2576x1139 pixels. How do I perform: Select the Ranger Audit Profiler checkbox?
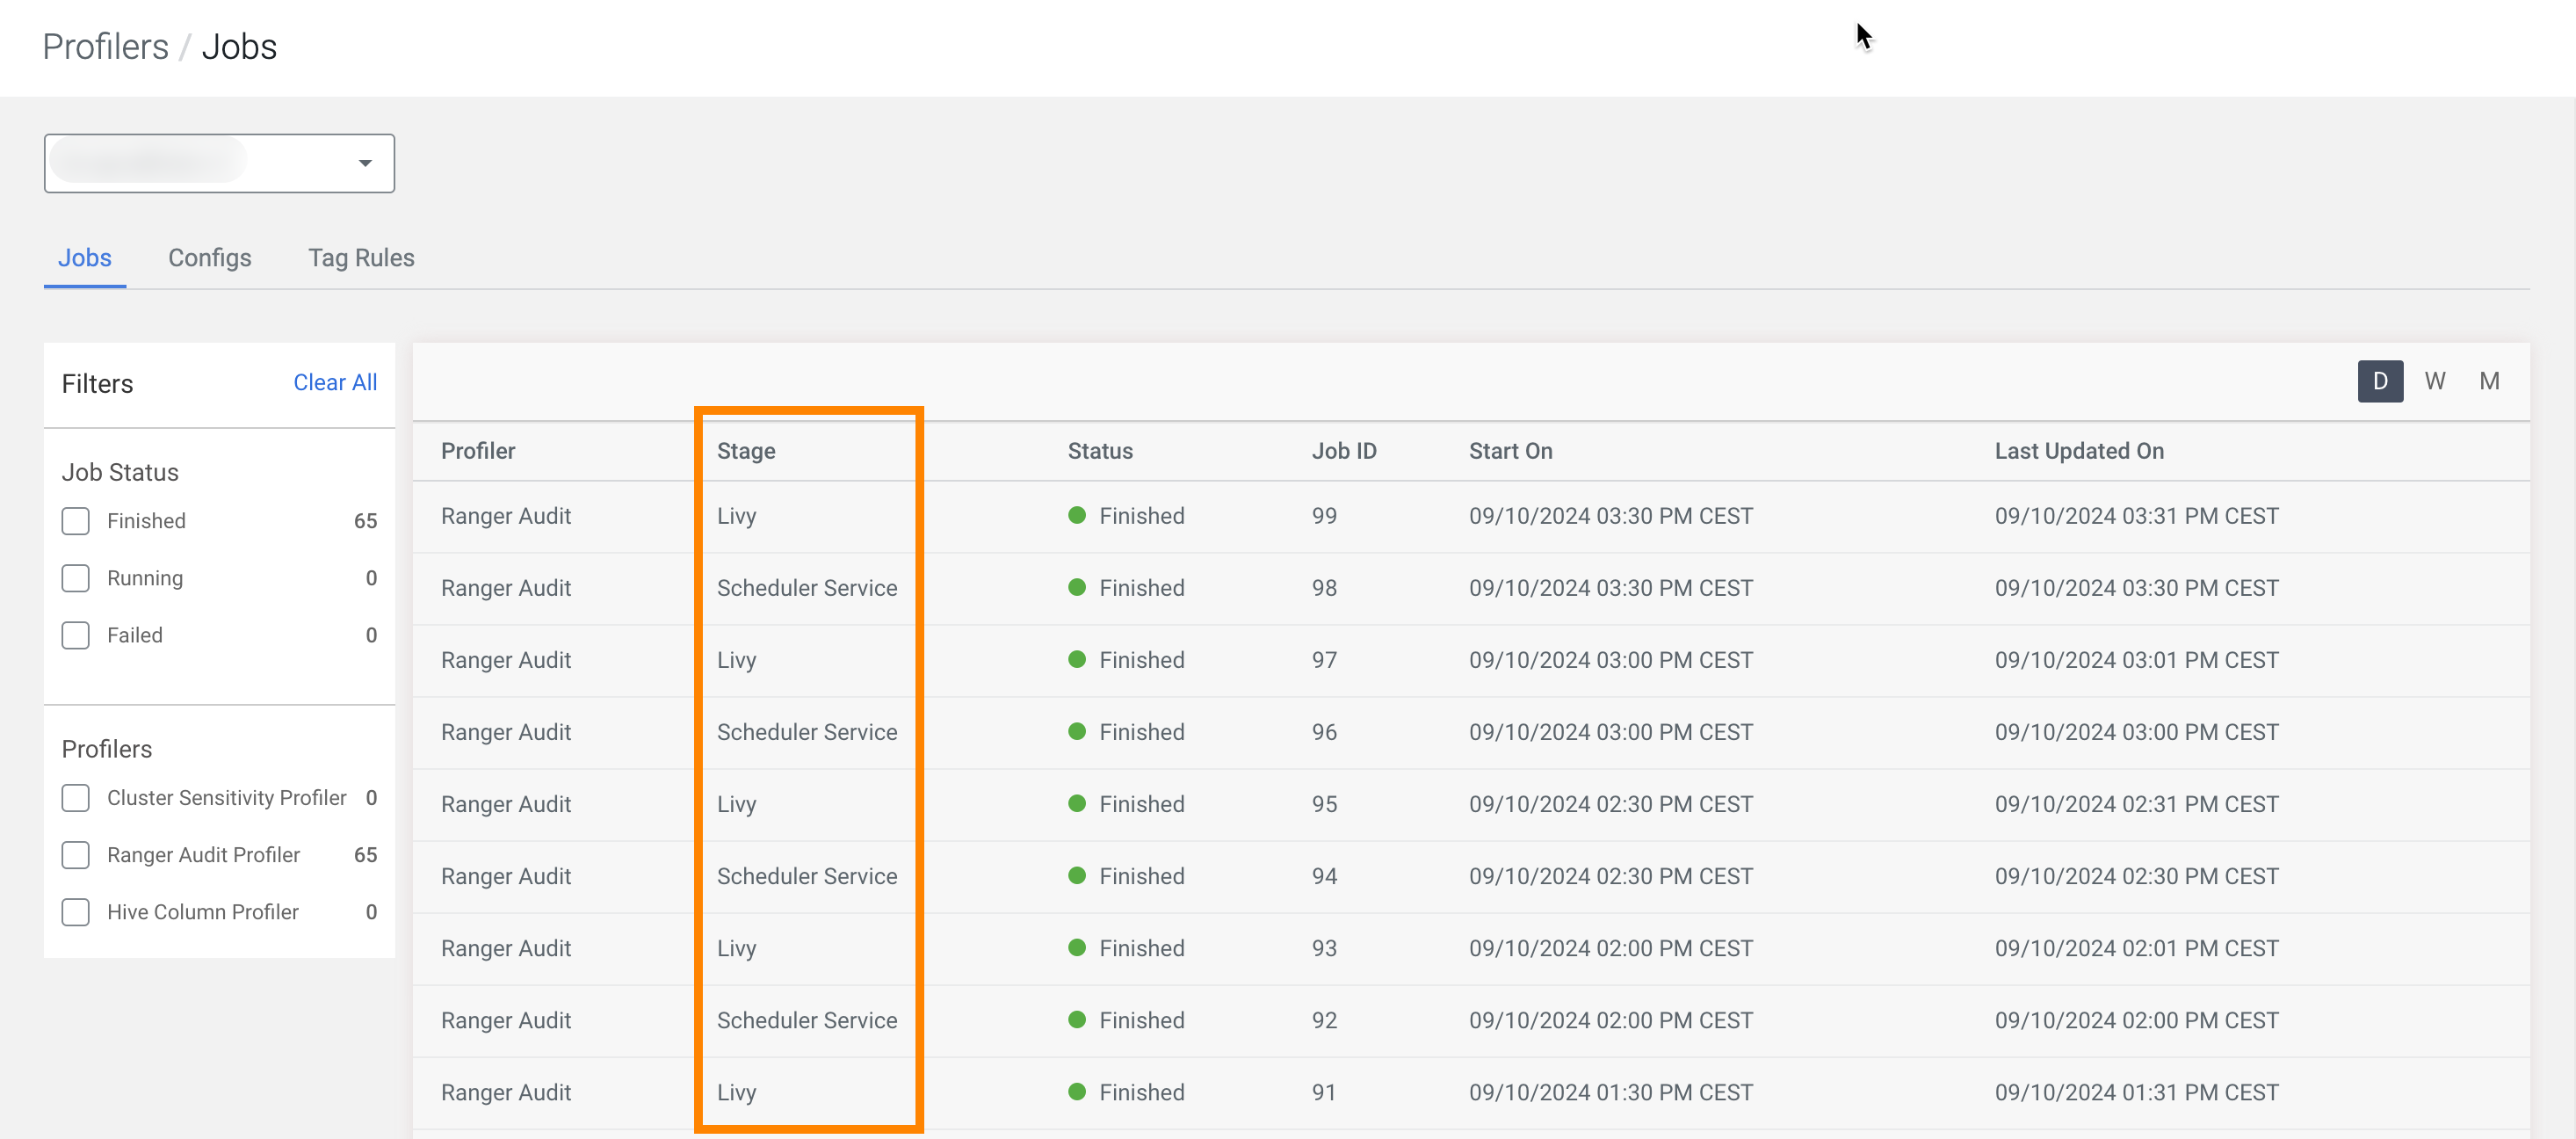[76, 855]
